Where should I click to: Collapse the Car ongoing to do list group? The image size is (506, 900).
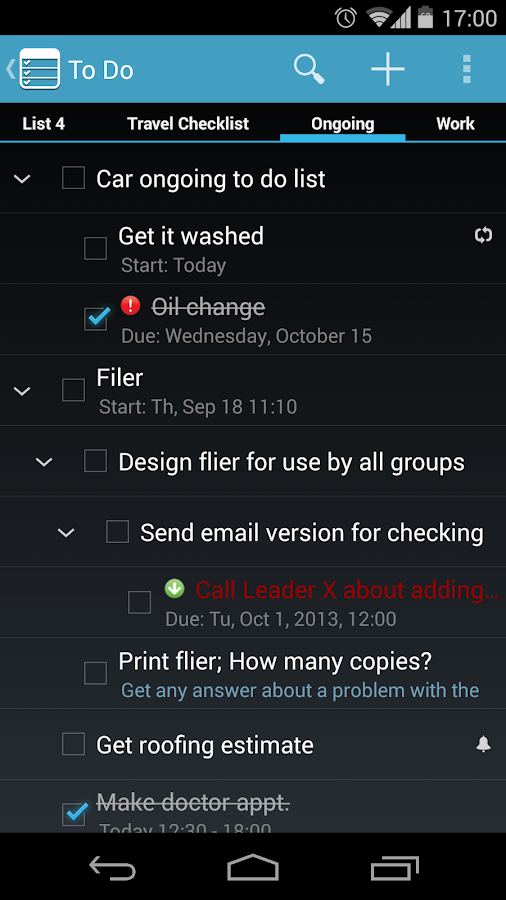(22, 179)
